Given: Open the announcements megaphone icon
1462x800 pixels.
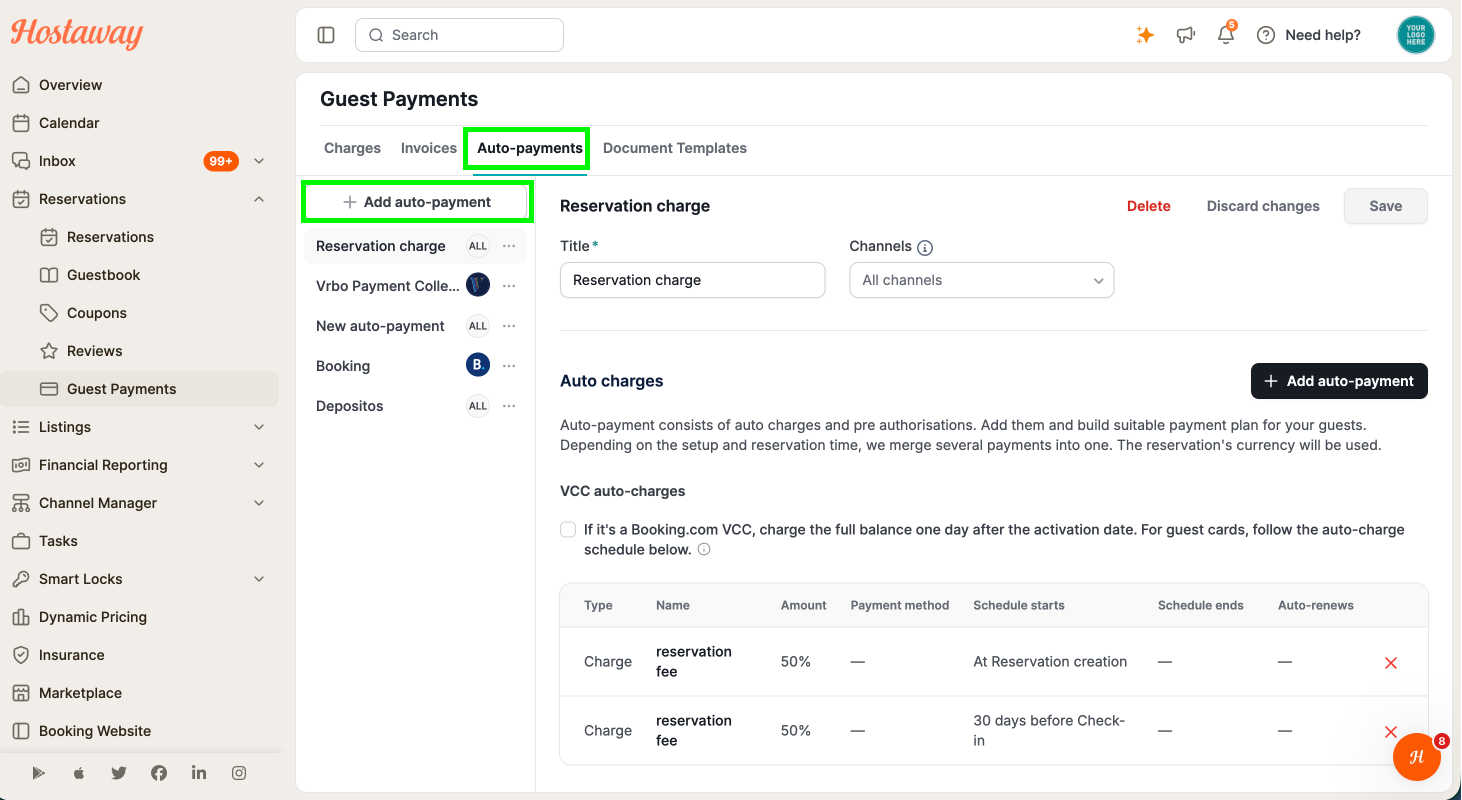Looking at the screenshot, I should [1186, 35].
